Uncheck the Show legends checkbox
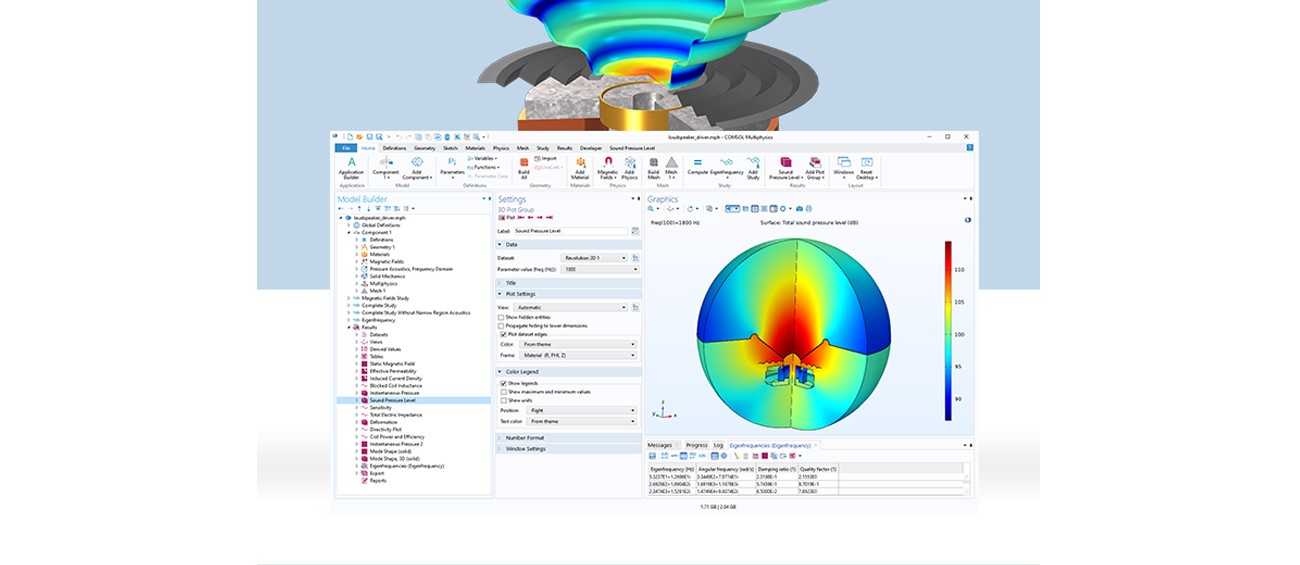Image resolution: width=1300 pixels, height=565 pixels. (502, 383)
